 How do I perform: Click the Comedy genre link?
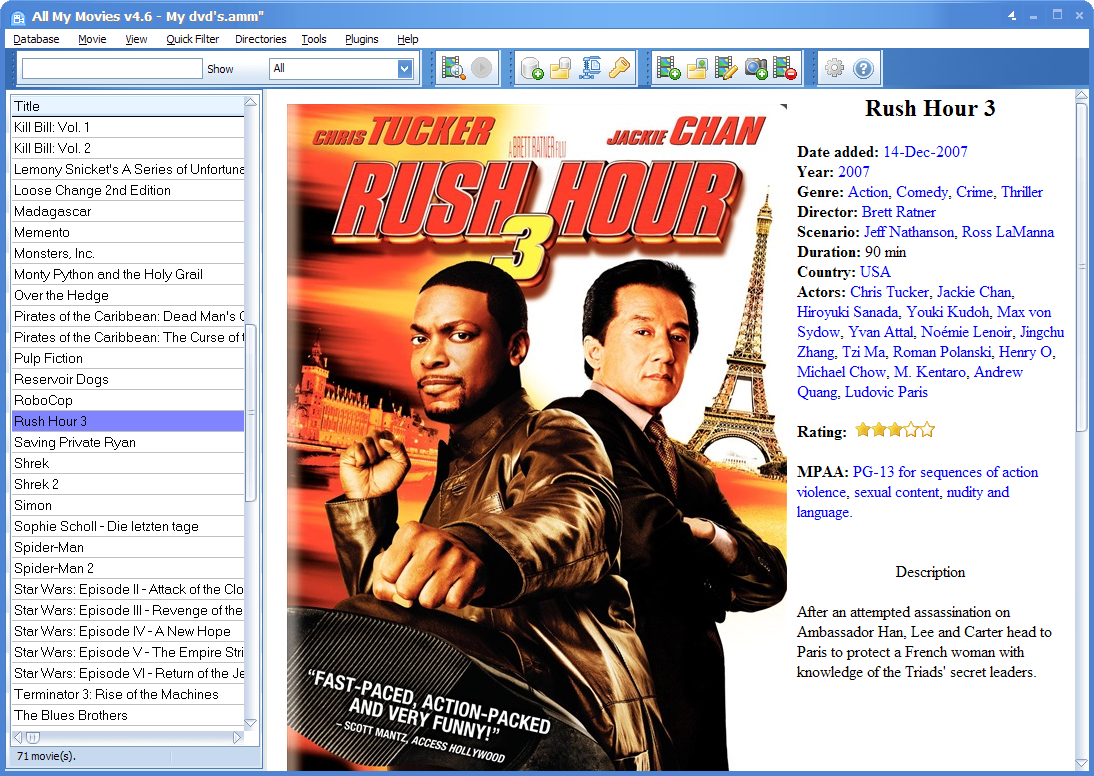click(x=922, y=192)
